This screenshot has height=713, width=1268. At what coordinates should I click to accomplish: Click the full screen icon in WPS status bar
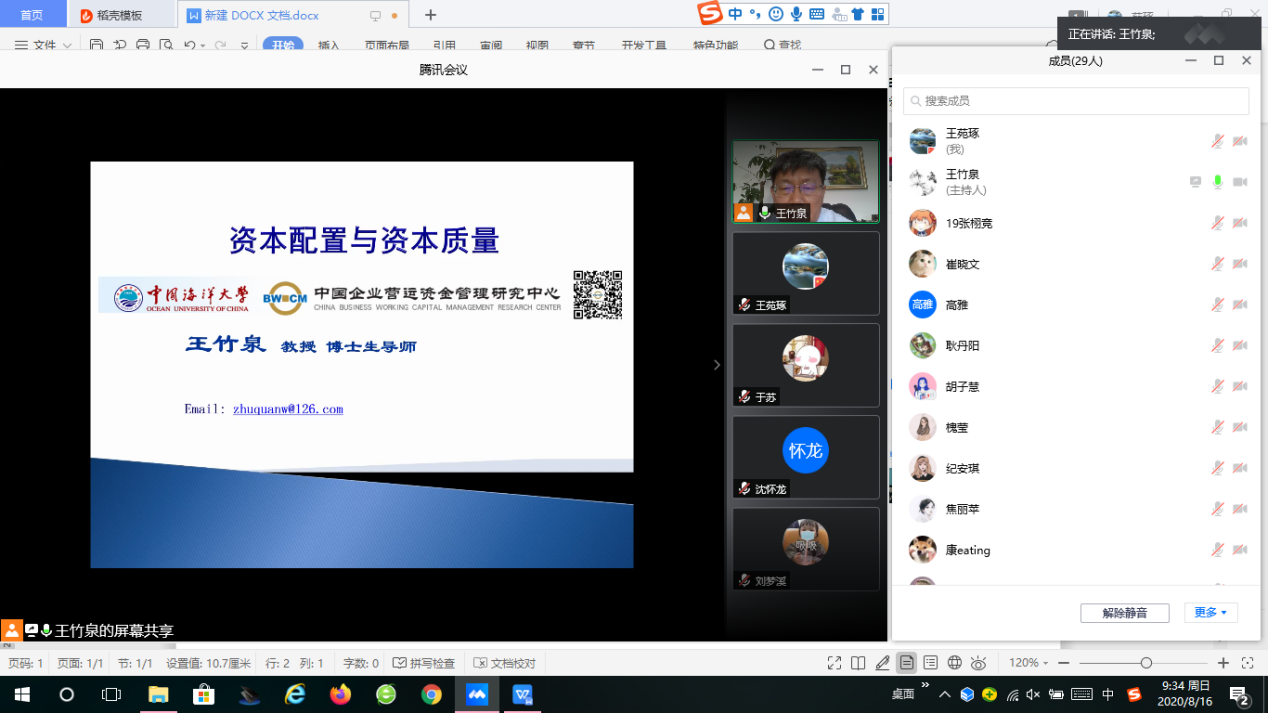pos(834,663)
